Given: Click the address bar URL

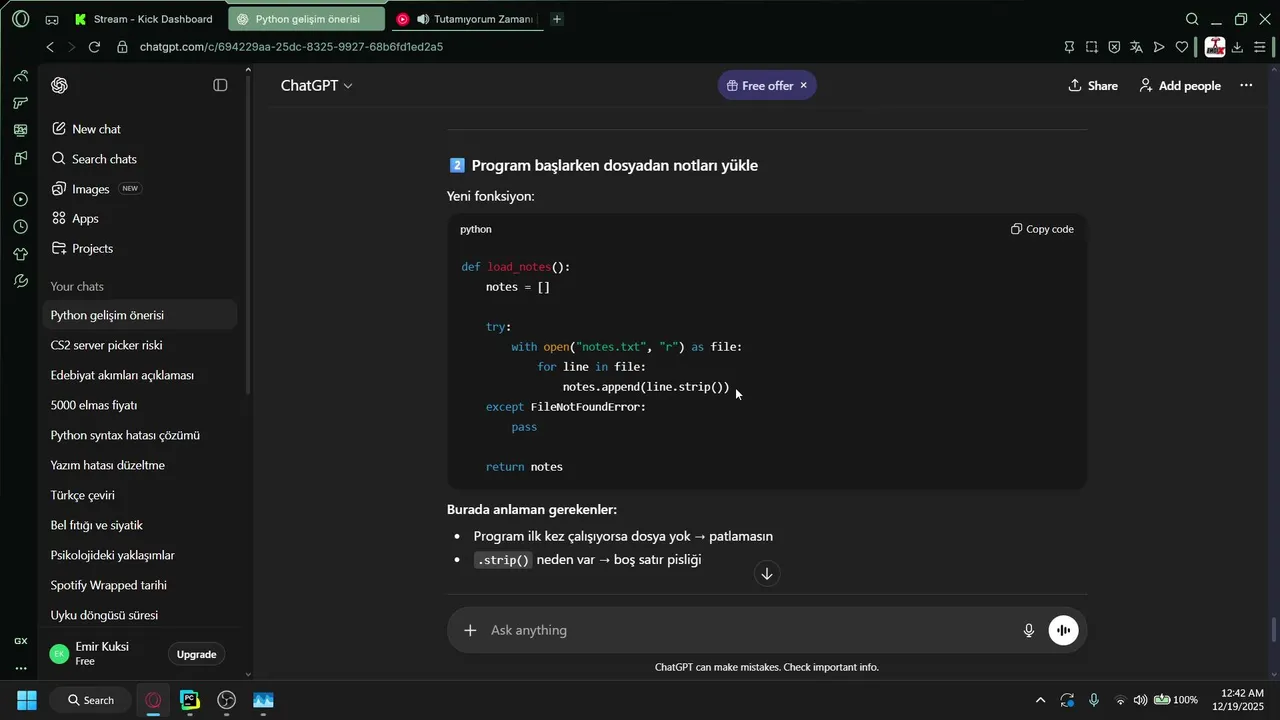Looking at the screenshot, I should tap(291, 47).
